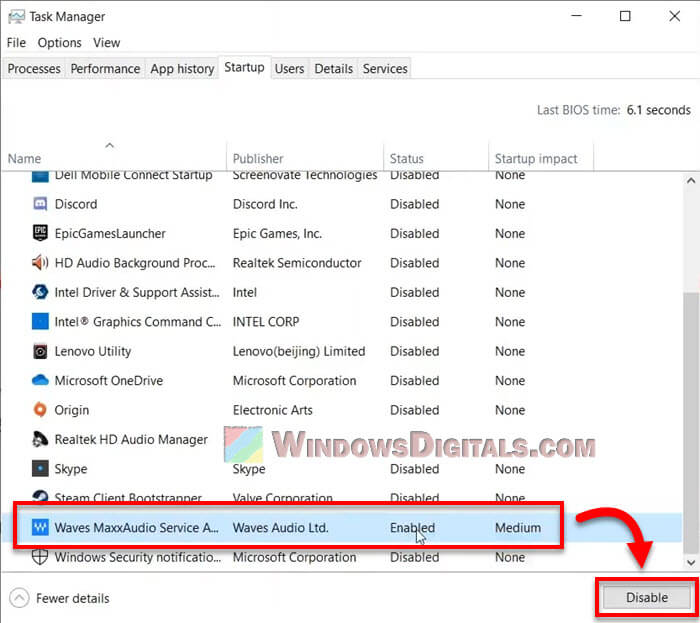Sort by the Status column header
The image size is (700, 623).
[436, 156]
